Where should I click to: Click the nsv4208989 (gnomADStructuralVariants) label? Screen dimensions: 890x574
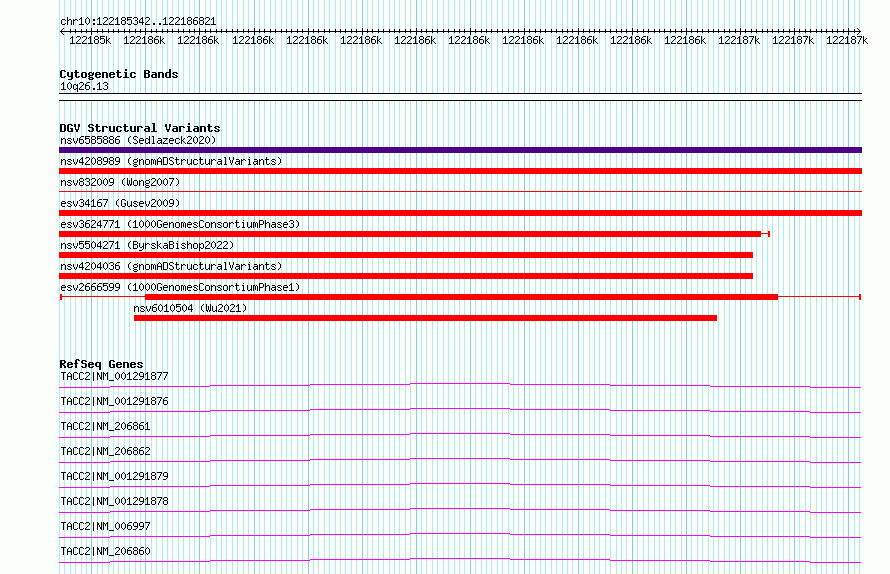(171, 161)
